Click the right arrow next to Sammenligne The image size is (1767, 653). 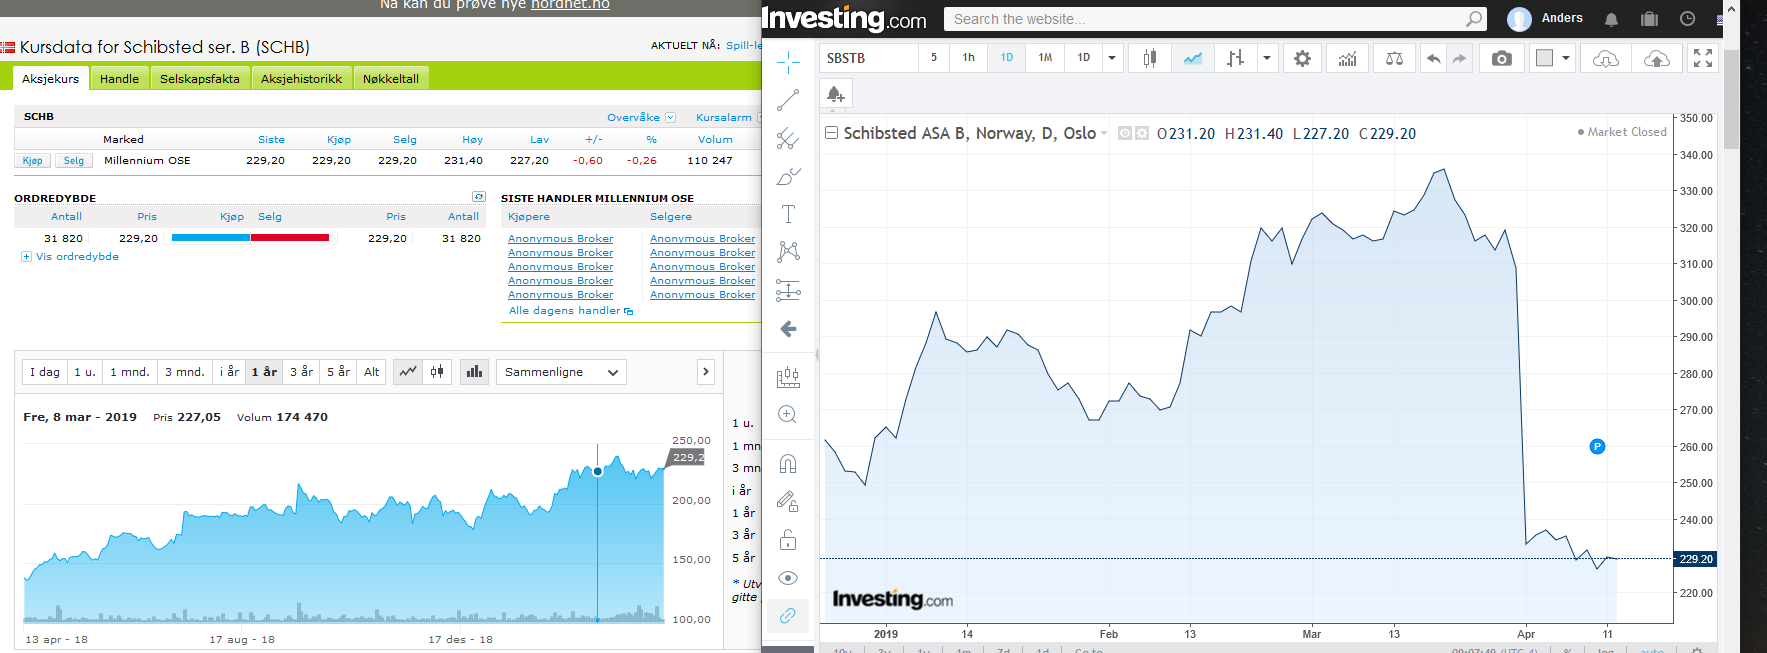[x=706, y=372]
